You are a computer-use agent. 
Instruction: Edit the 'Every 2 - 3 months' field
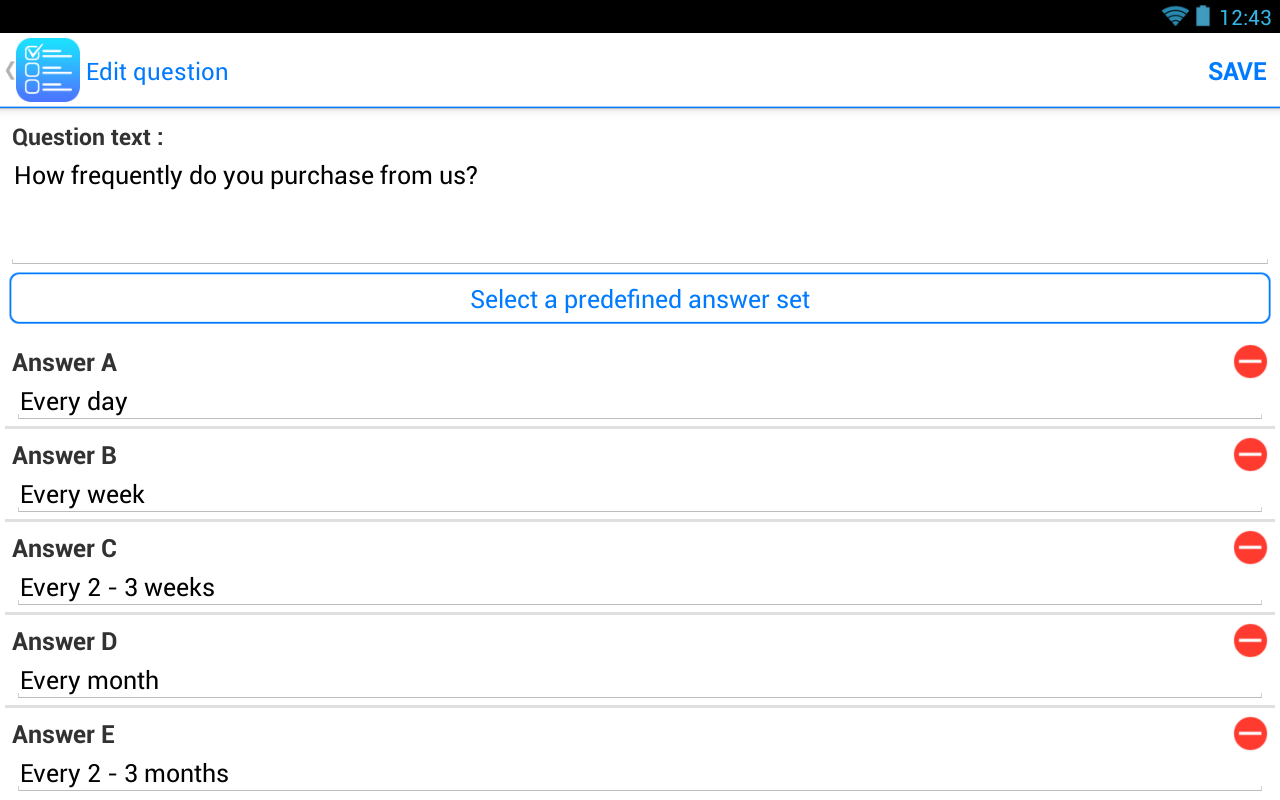(640, 774)
